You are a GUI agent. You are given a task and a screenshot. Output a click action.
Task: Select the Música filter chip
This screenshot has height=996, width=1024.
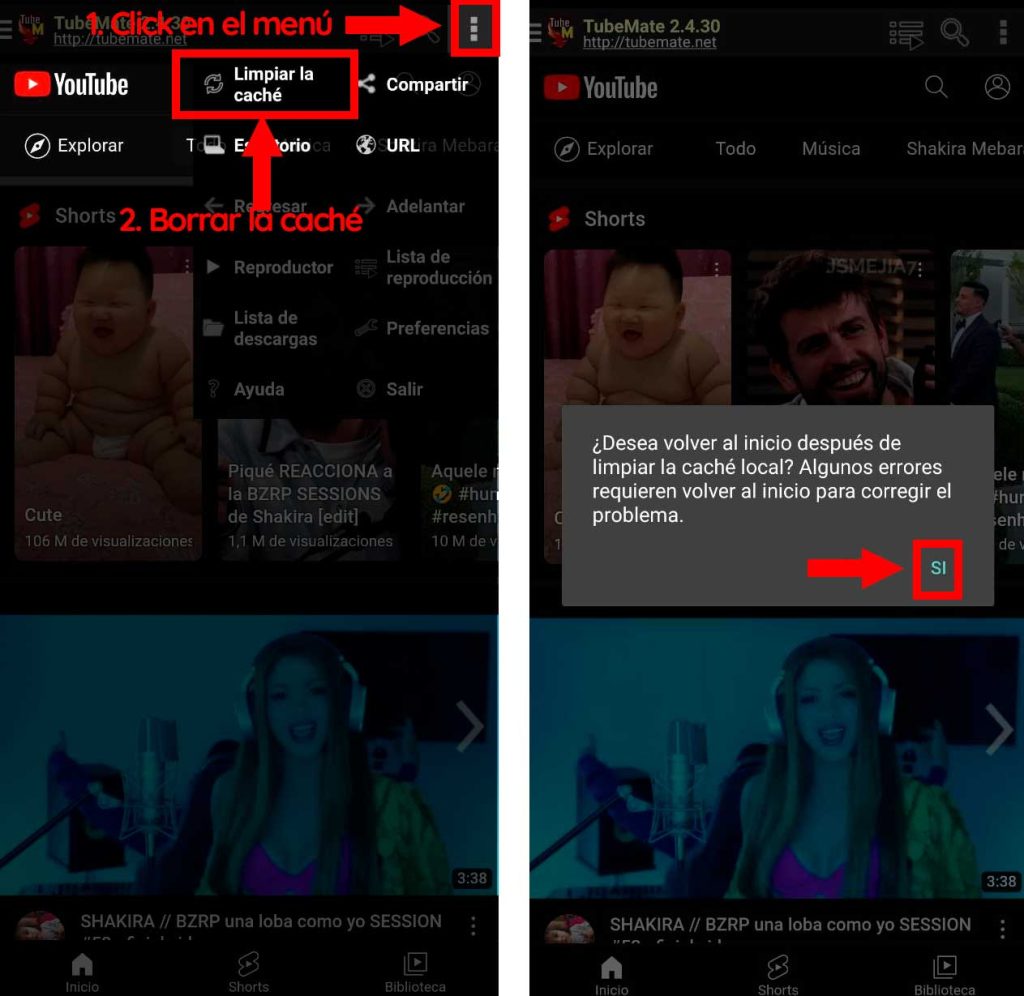coord(831,149)
